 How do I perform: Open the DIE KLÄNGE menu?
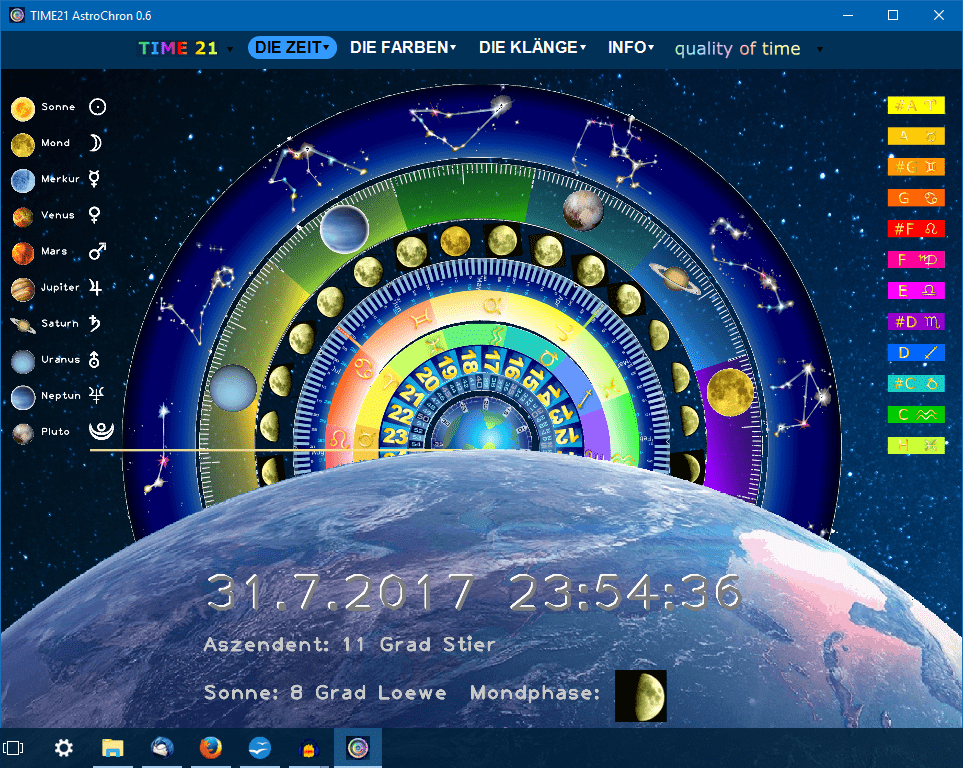pos(532,47)
